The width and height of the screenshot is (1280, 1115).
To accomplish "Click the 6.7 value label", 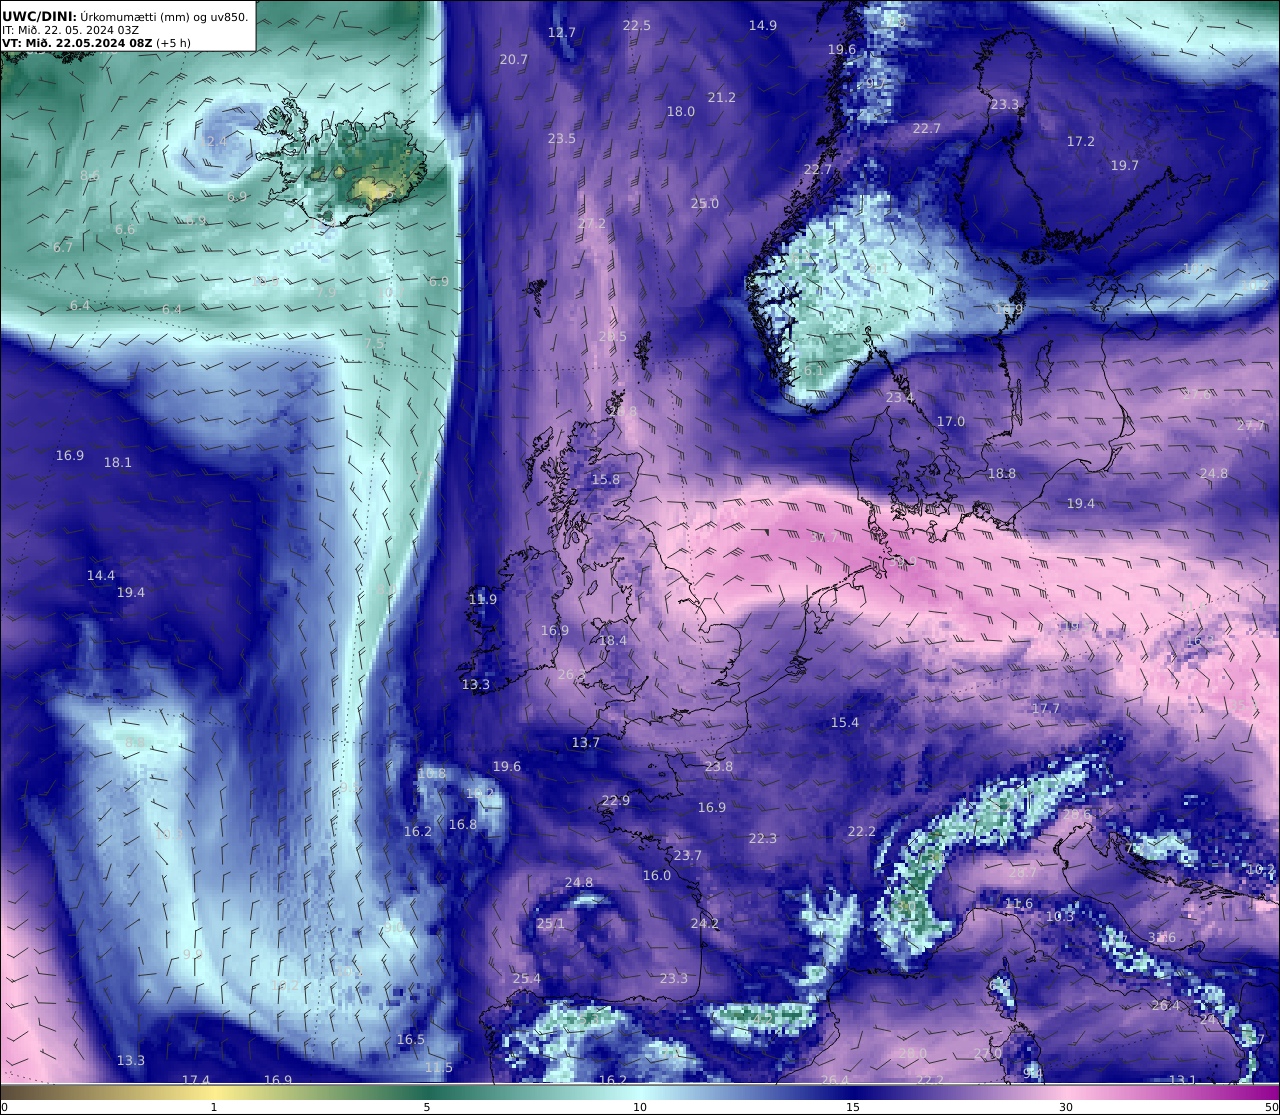I will [63, 248].
